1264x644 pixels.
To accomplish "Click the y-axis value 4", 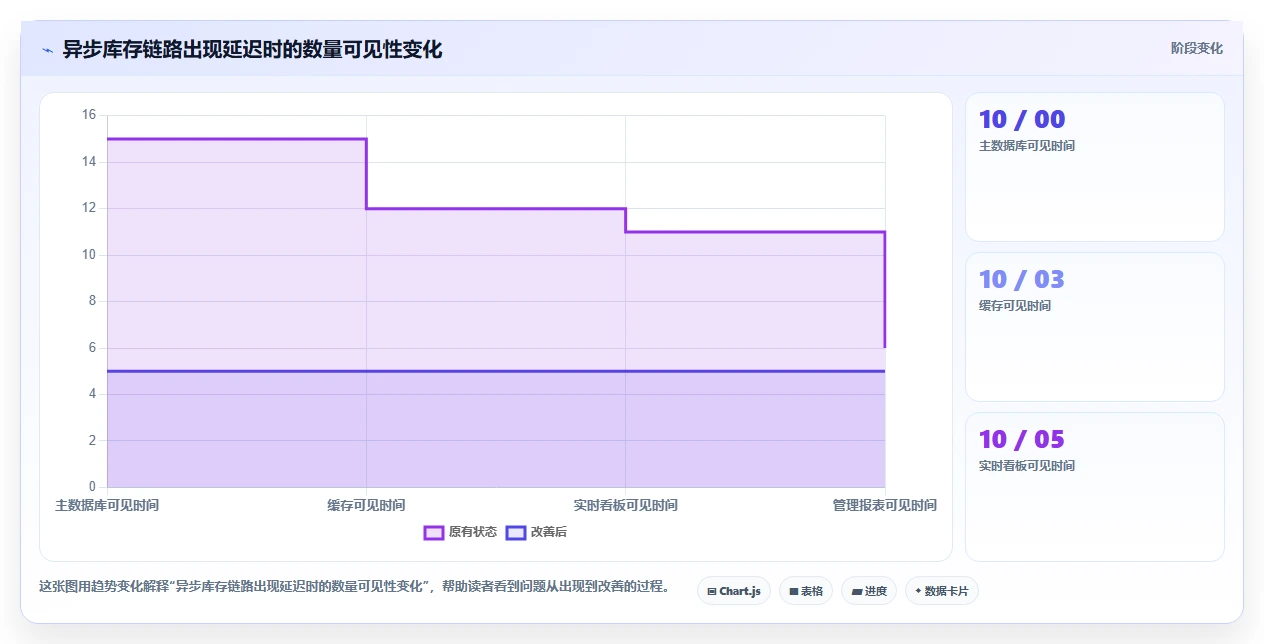I will coord(92,394).
